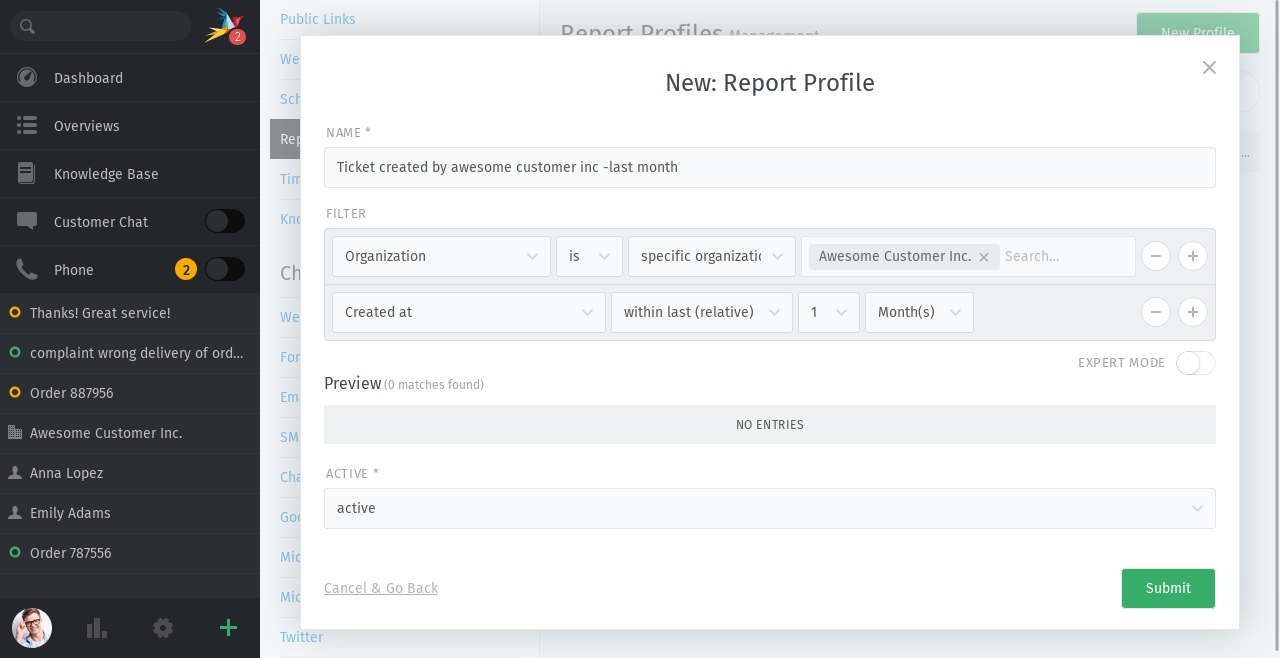Click the Overviews list icon
Viewport: 1280px width, 658px height.
click(27, 126)
